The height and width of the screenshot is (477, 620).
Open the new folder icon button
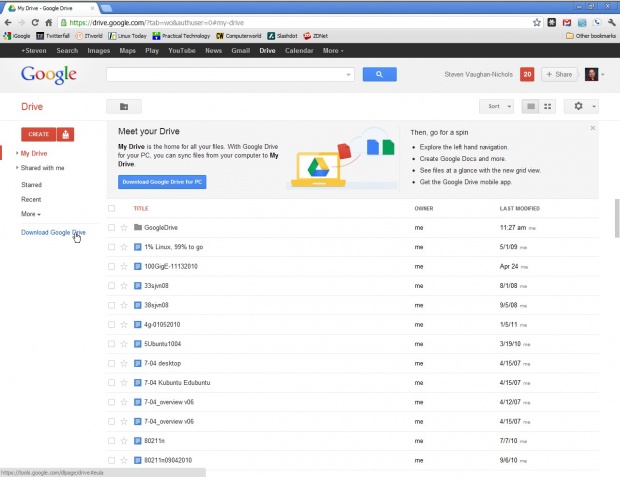coord(124,106)
